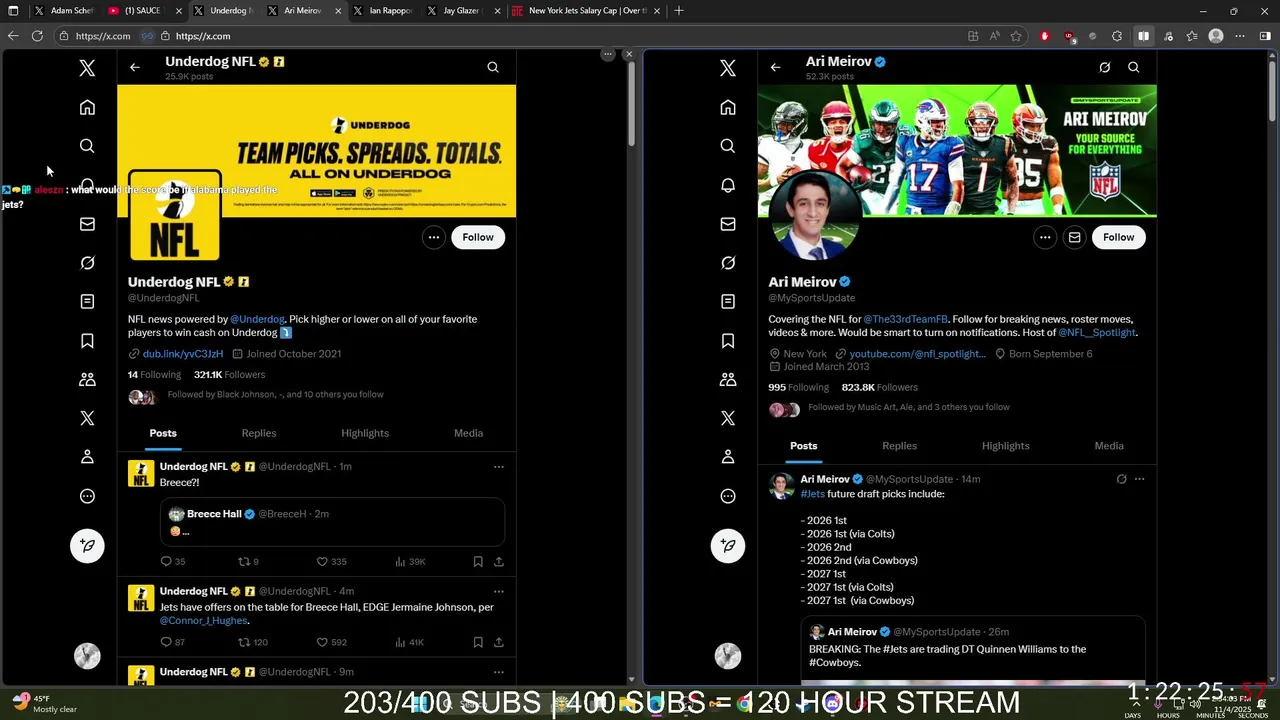Like the Jets have offers post
1280x720 pixels.
coord(331,642)
